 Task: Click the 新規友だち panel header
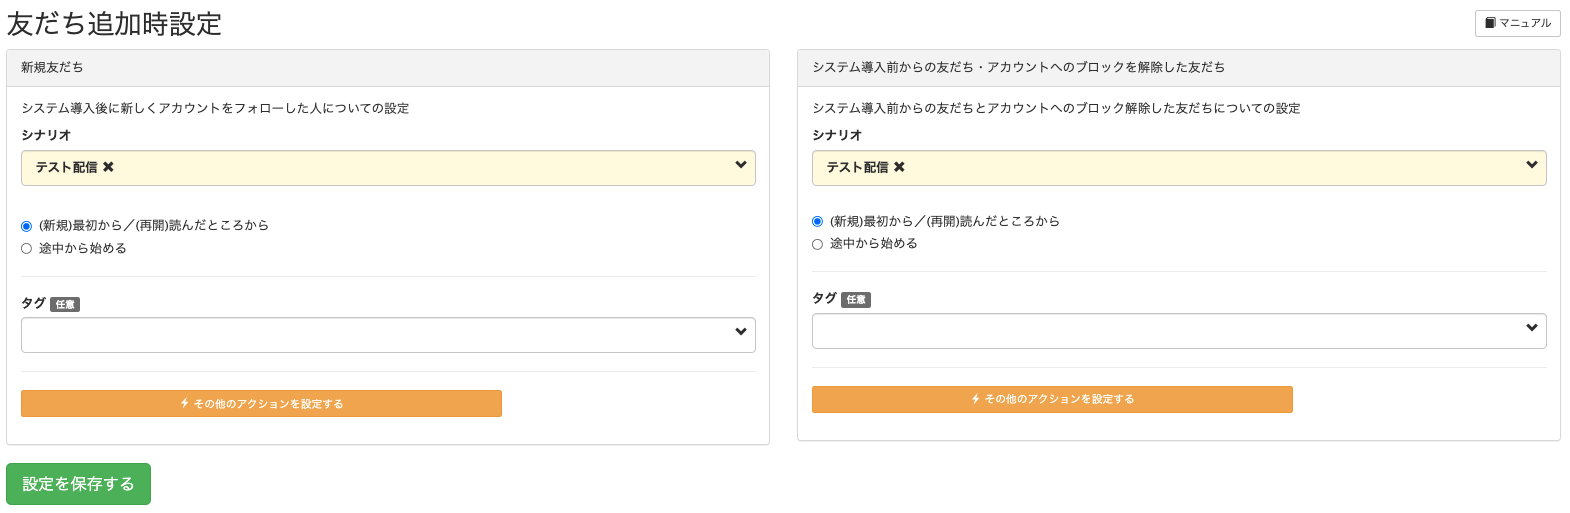388,68
